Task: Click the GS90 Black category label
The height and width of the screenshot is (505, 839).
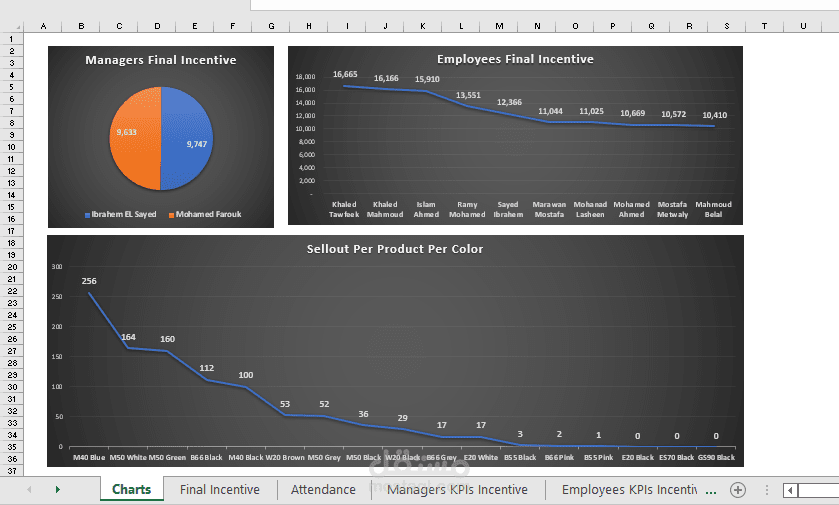Action: coord(716,457)
